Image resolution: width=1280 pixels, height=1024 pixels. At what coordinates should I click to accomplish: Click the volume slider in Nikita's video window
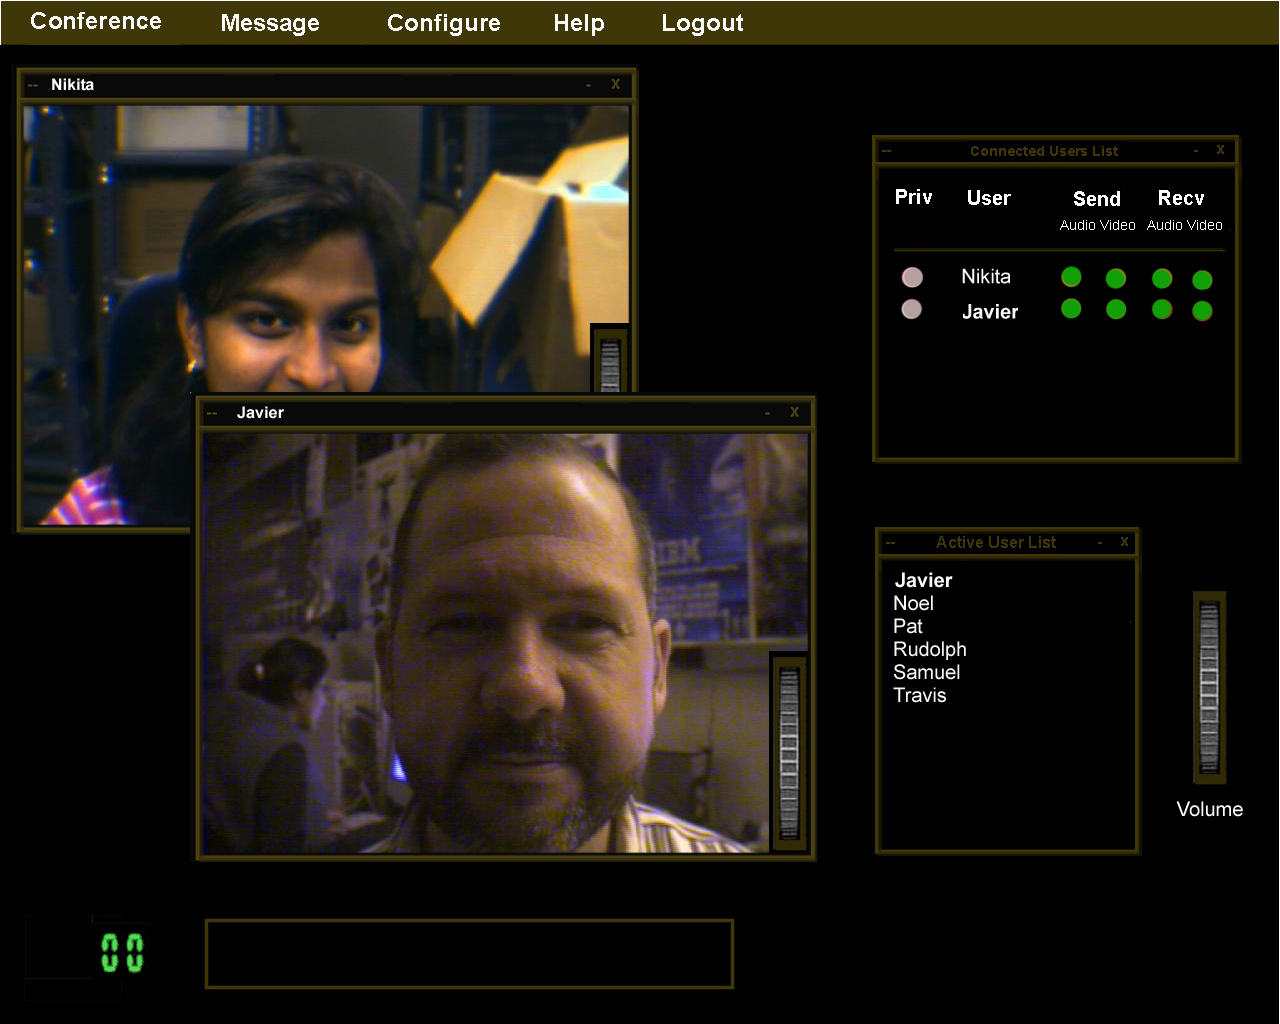click(610, 365)
